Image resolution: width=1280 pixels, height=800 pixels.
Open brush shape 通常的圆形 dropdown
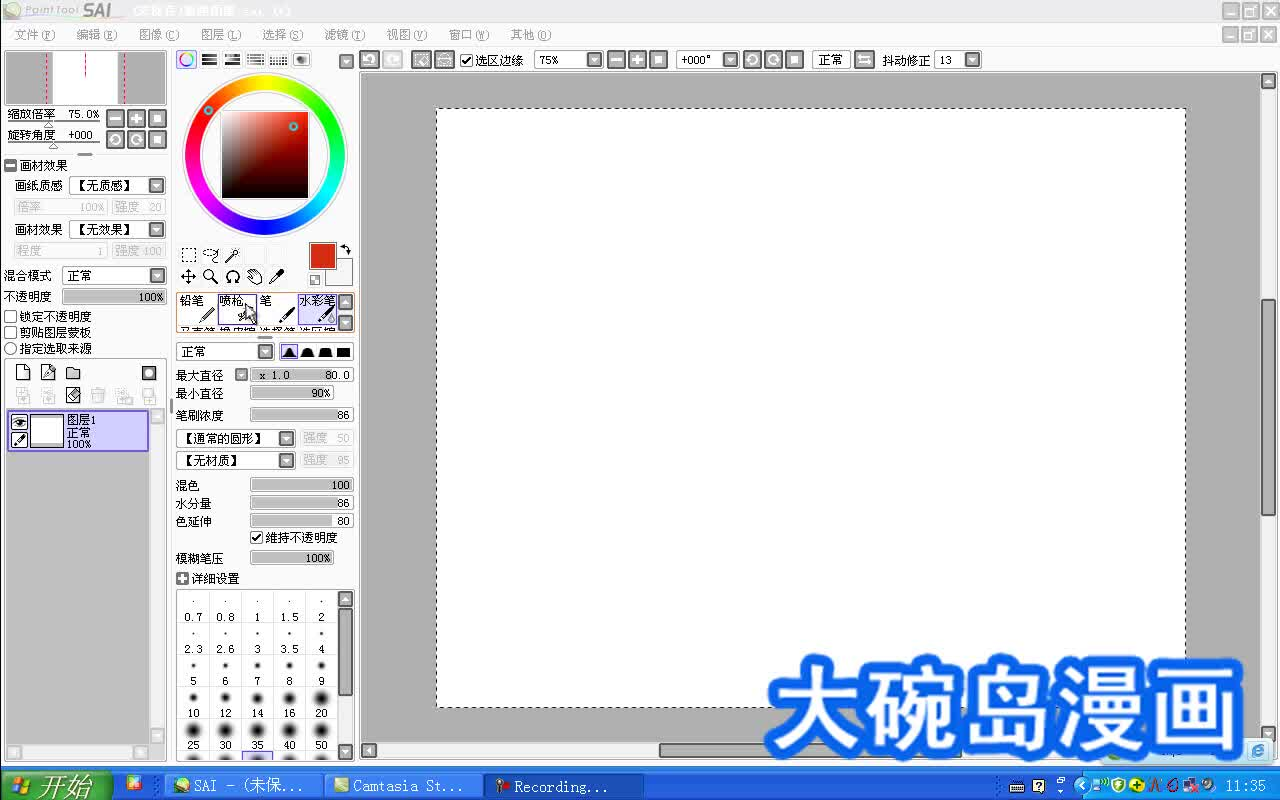tap(287, 439)
